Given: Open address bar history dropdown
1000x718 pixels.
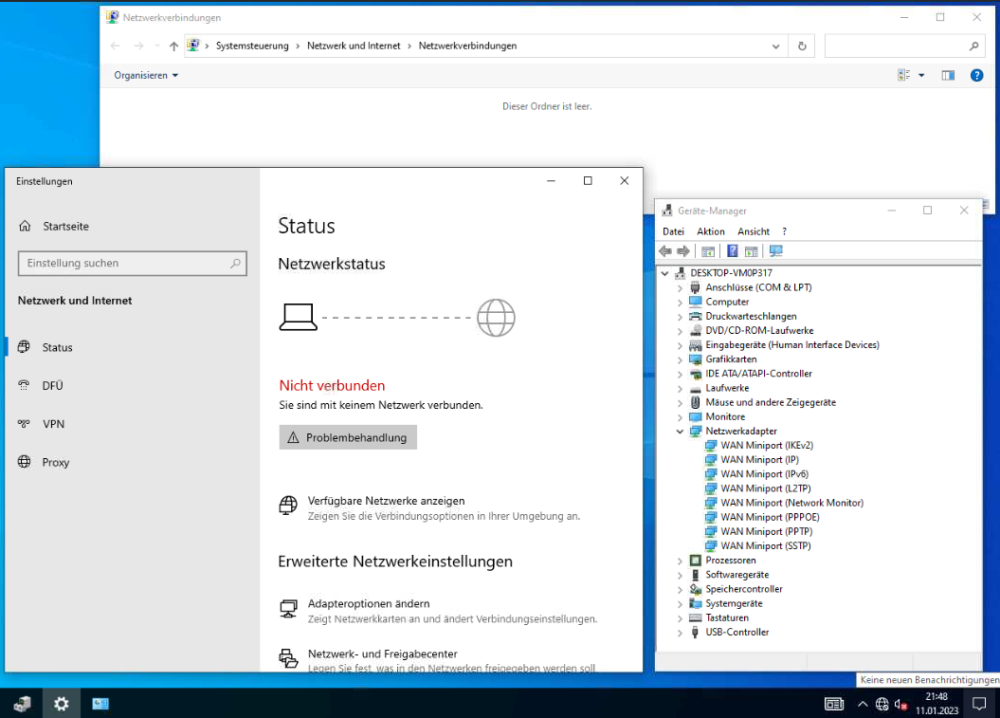Looking at the screenshot, I should pos(776,46).
